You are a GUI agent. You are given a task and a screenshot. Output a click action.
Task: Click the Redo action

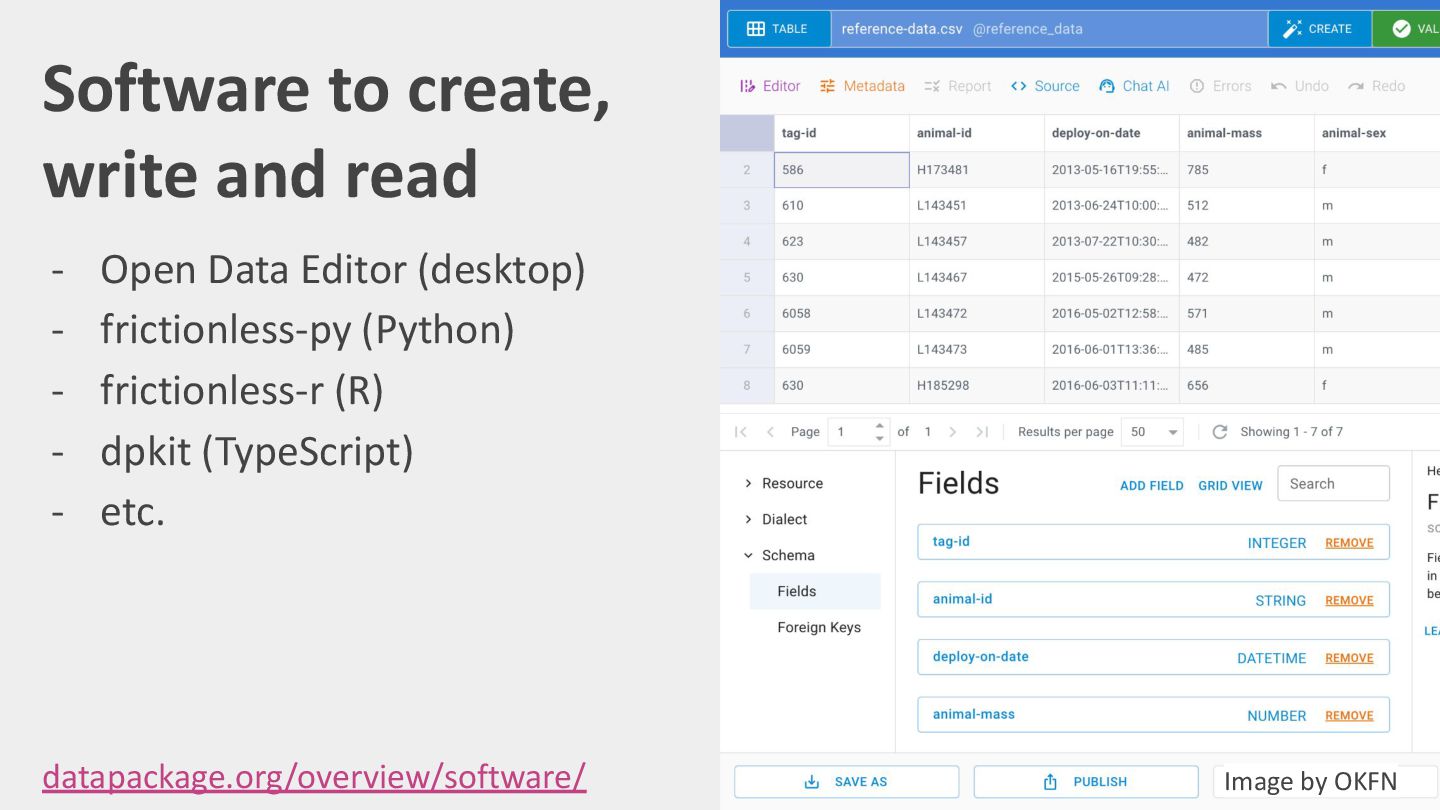click(x=1376, y=86)
